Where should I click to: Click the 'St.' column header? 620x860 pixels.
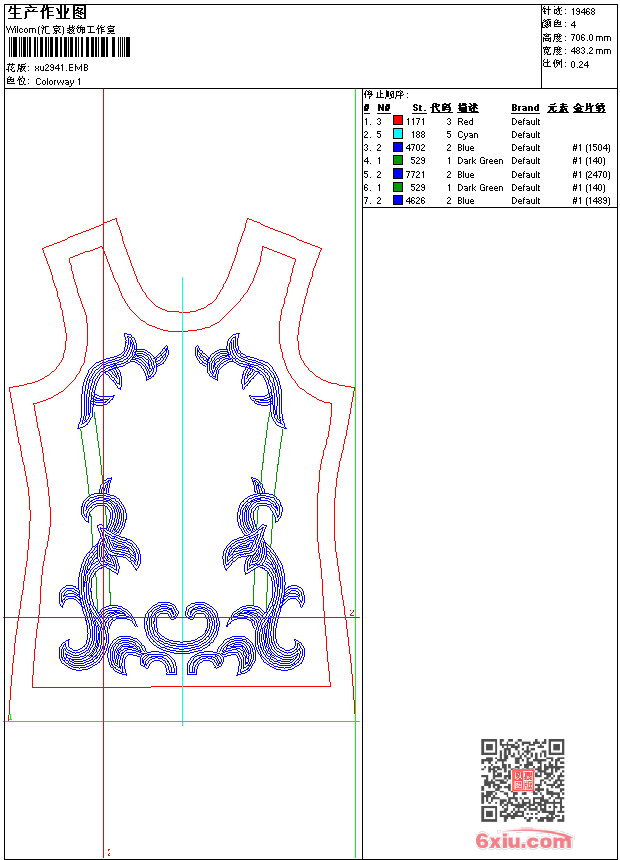(x=419, y=108)
